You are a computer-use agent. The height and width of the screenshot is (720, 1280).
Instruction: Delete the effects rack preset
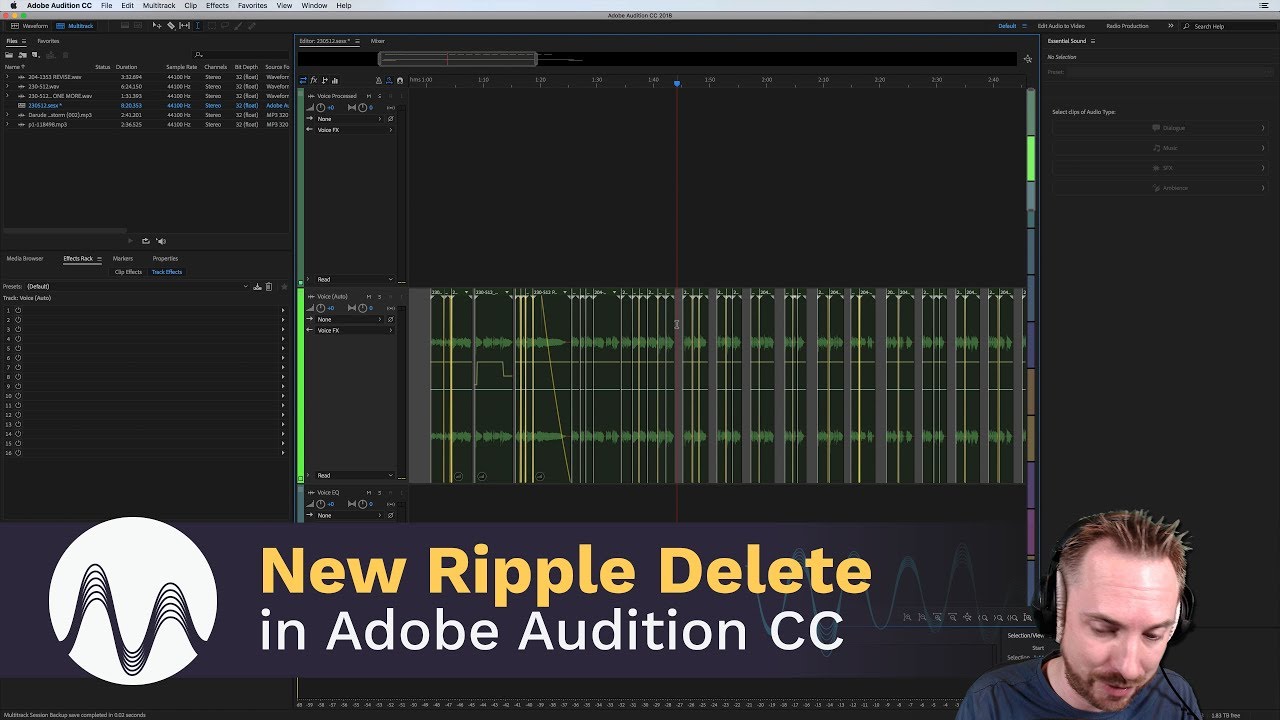click(x=268, y=287)
